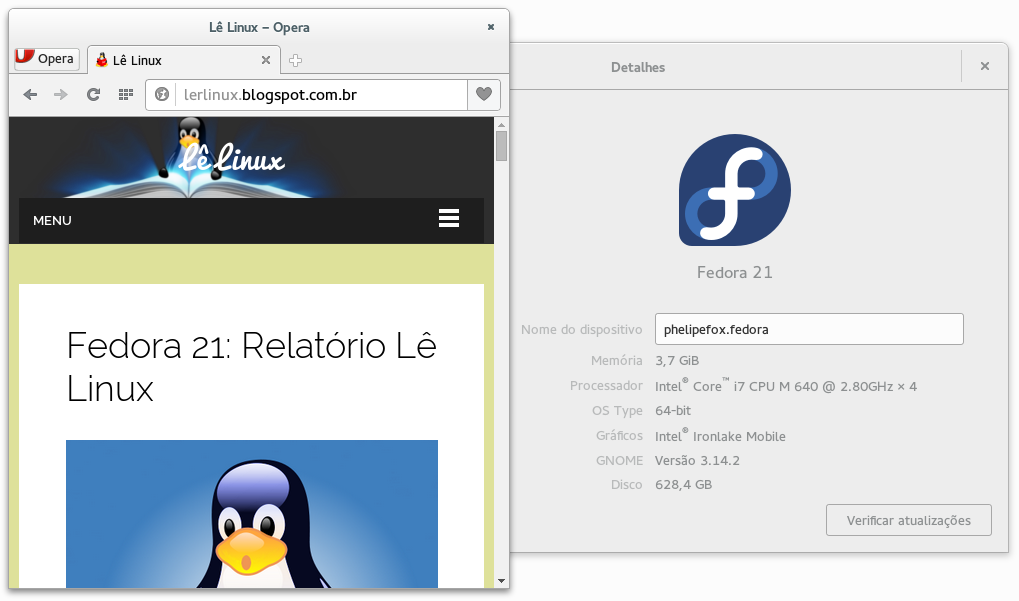Go back using the left arrow

30,95
